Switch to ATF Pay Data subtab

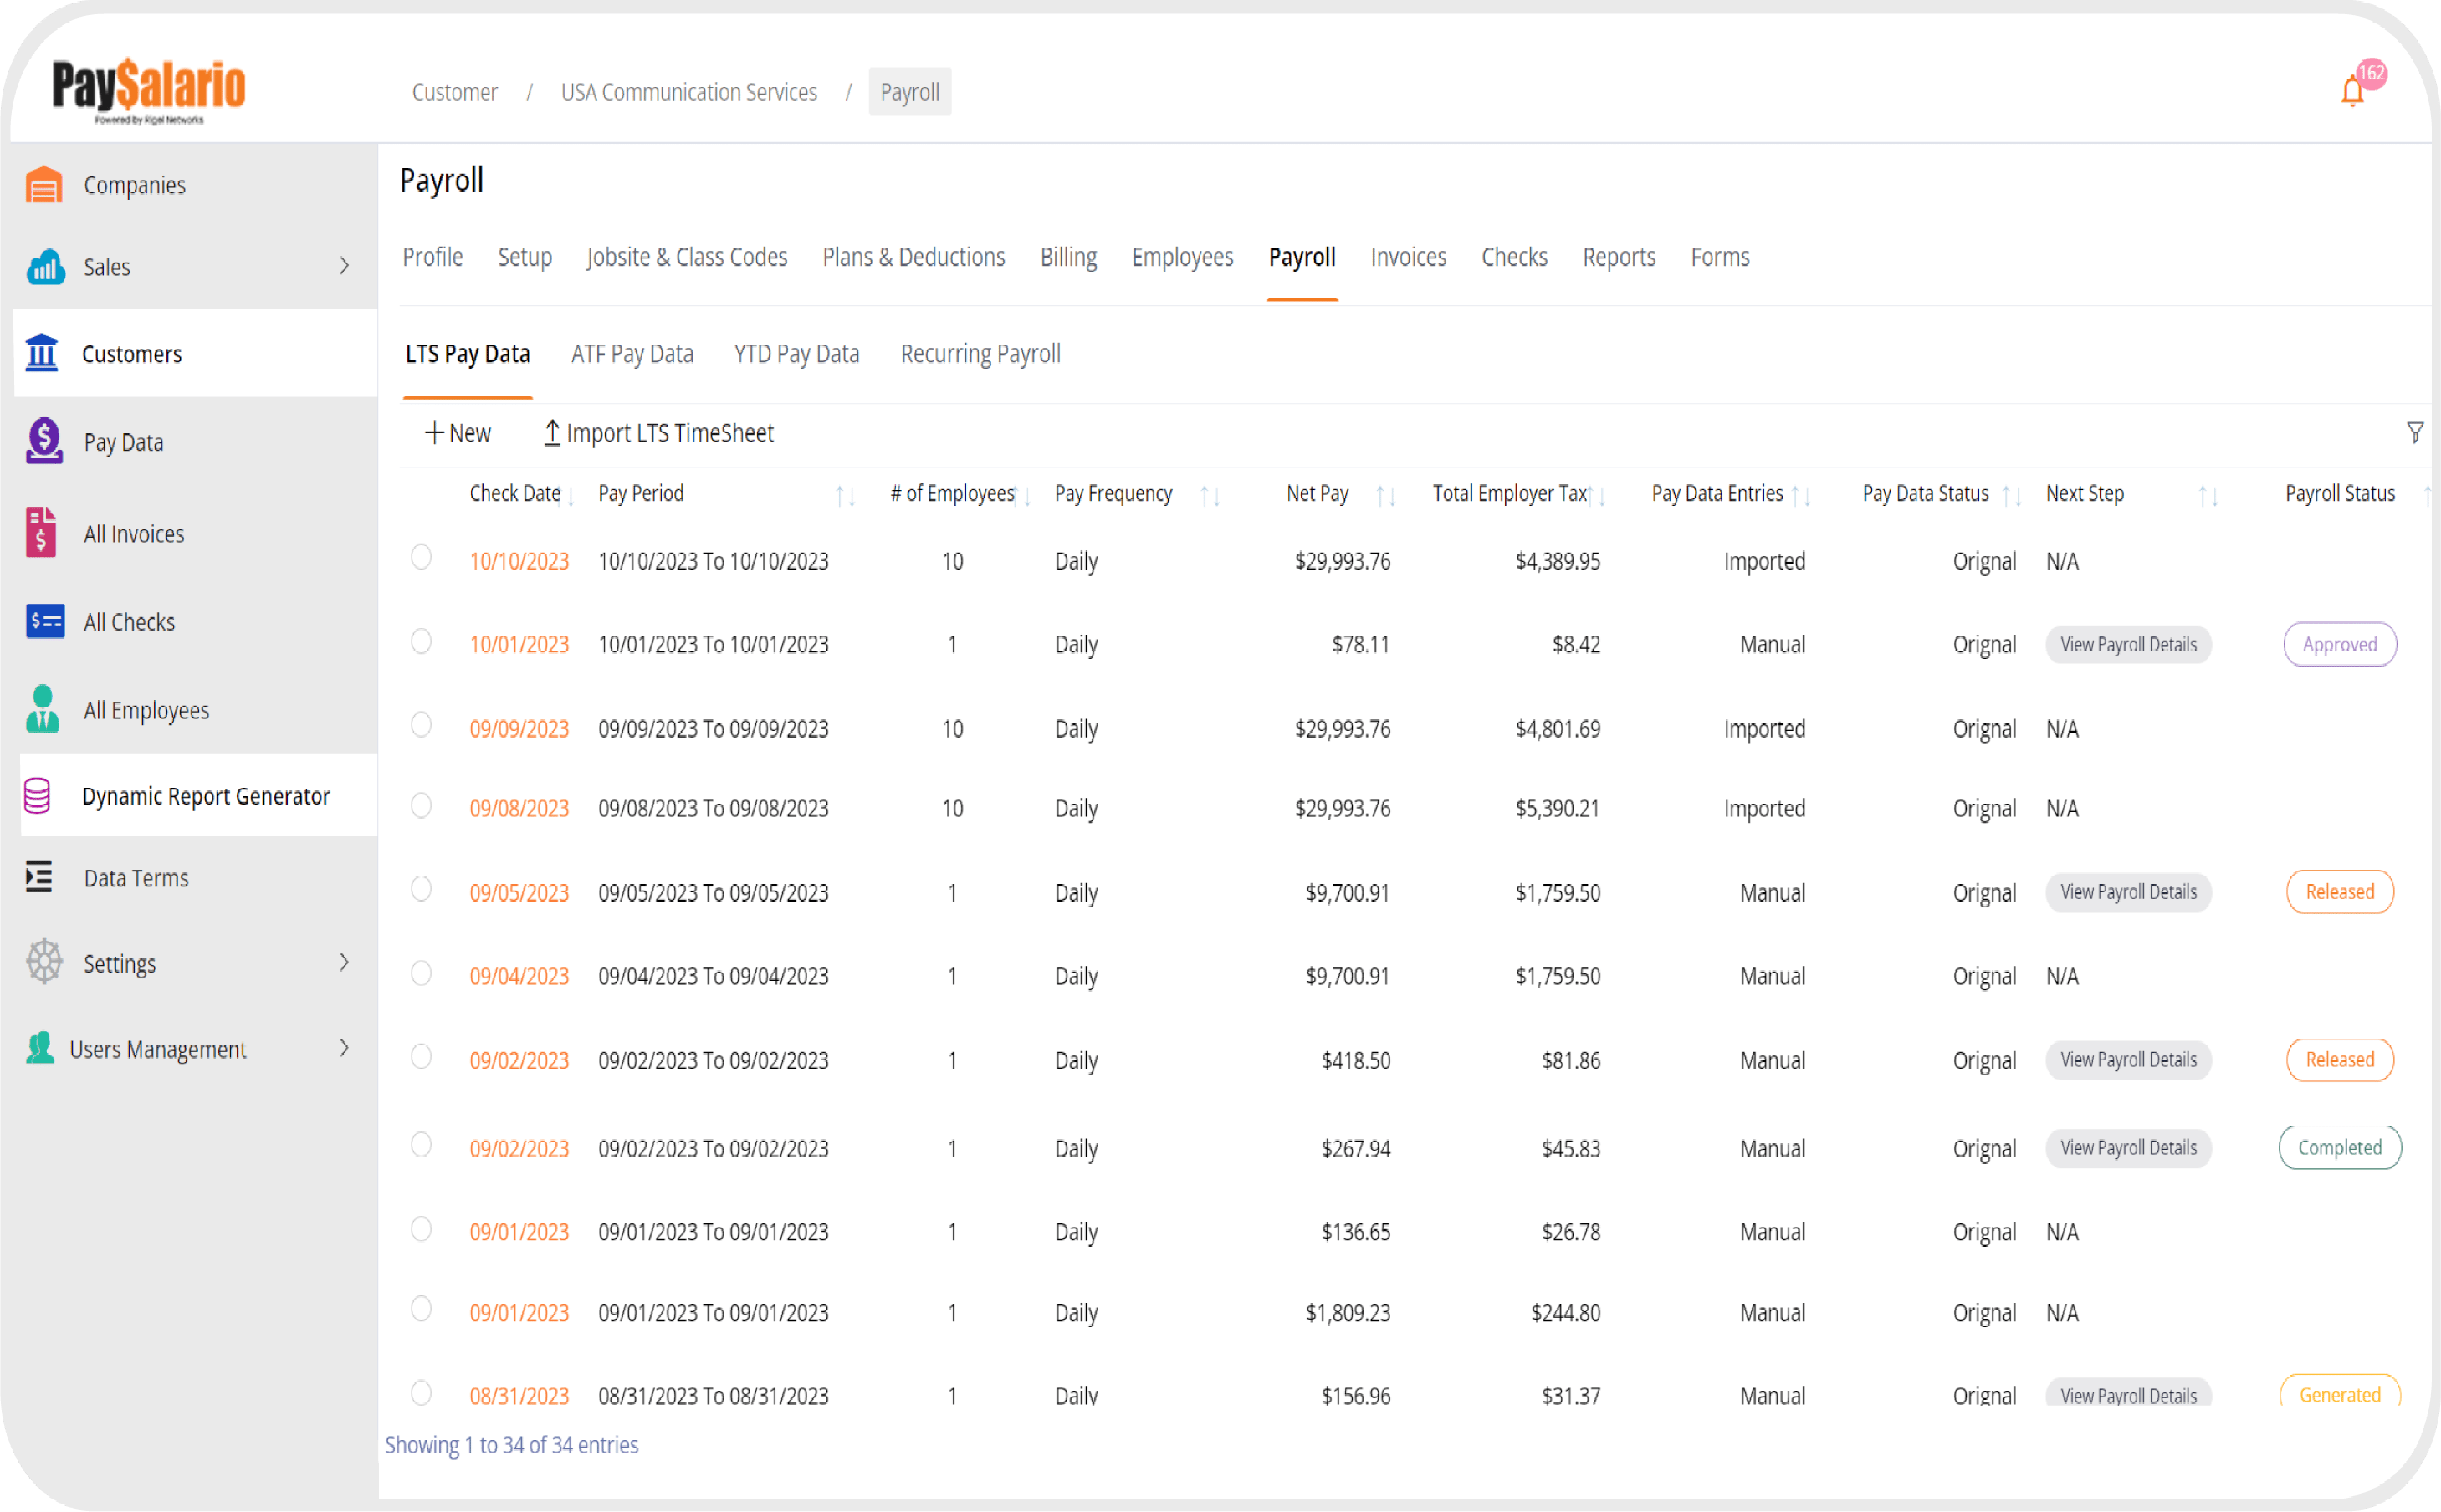pos(632,353)
